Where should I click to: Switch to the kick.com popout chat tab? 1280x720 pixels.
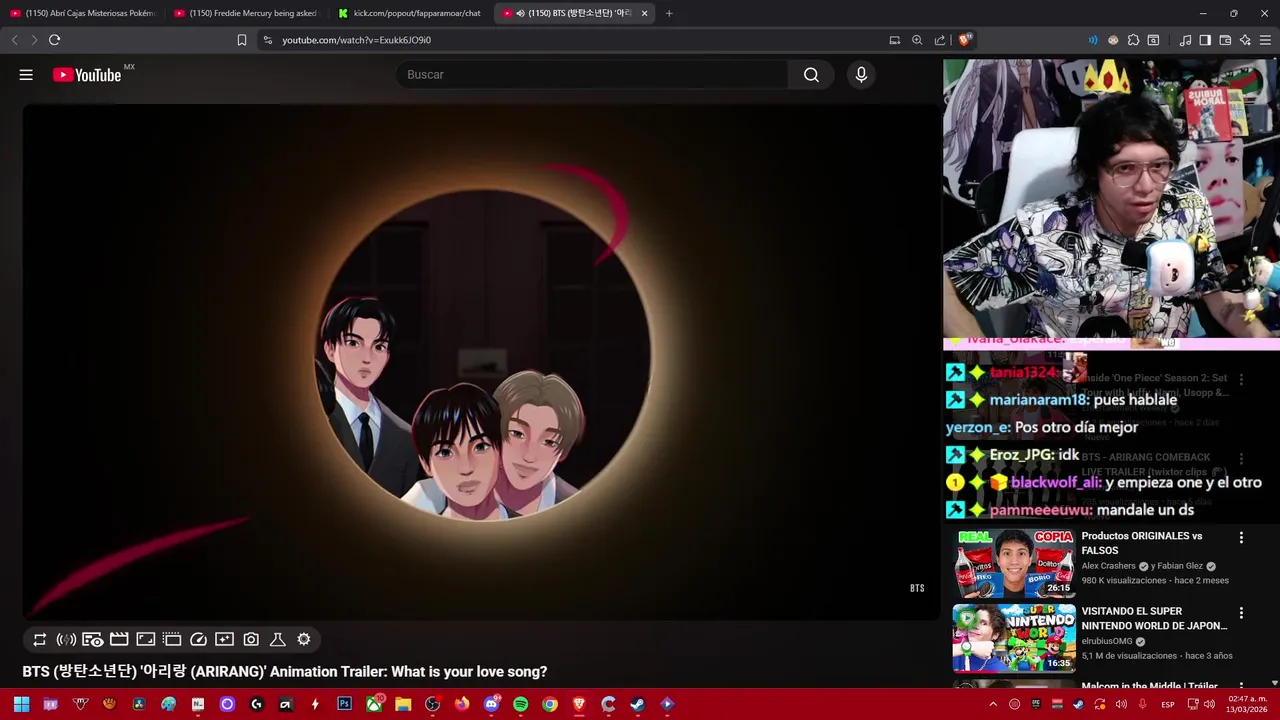410,13
